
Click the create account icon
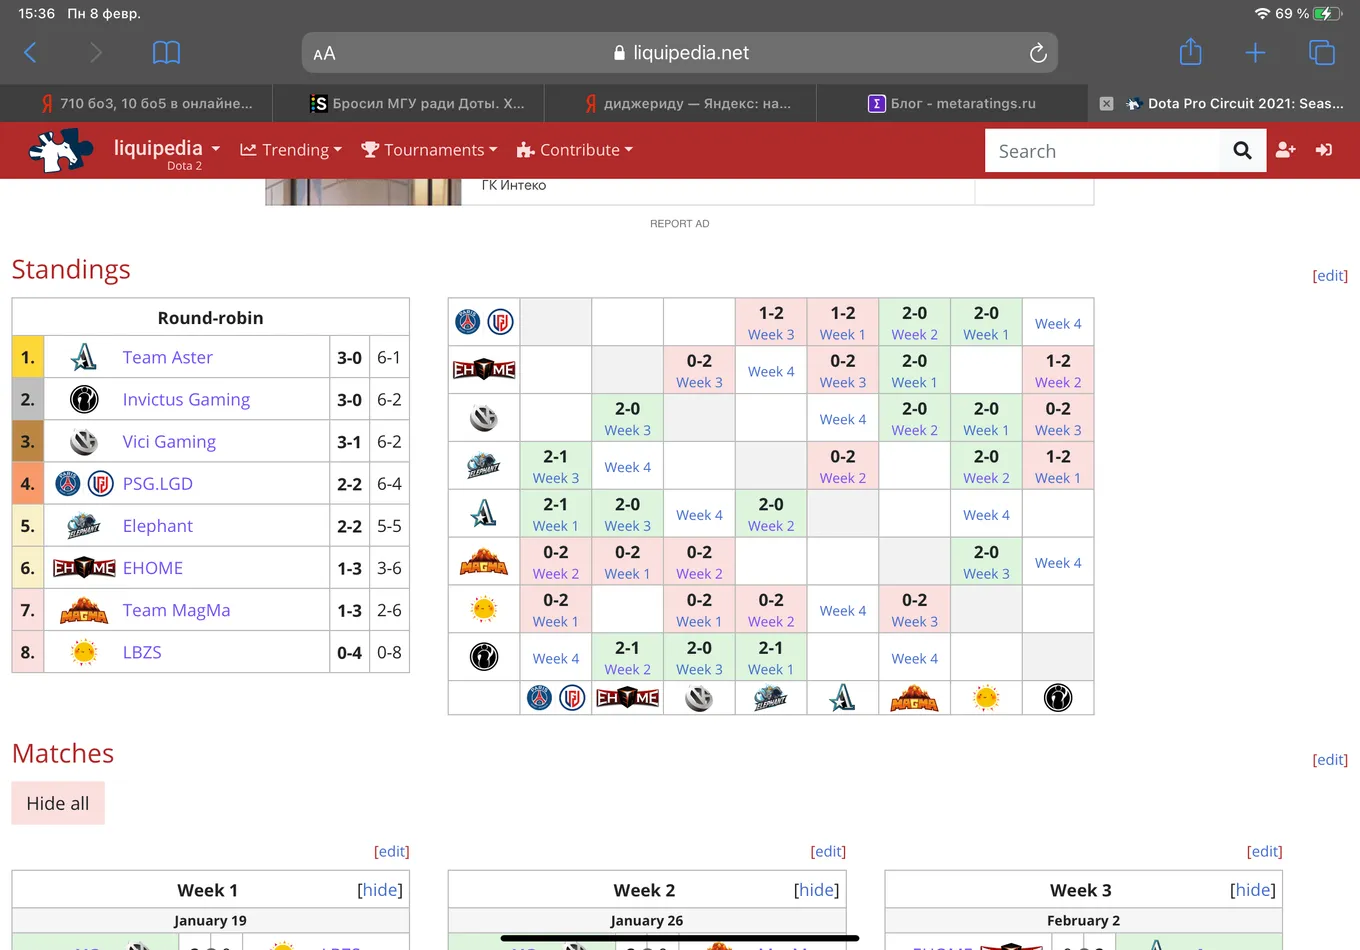tap(1286, 150)
